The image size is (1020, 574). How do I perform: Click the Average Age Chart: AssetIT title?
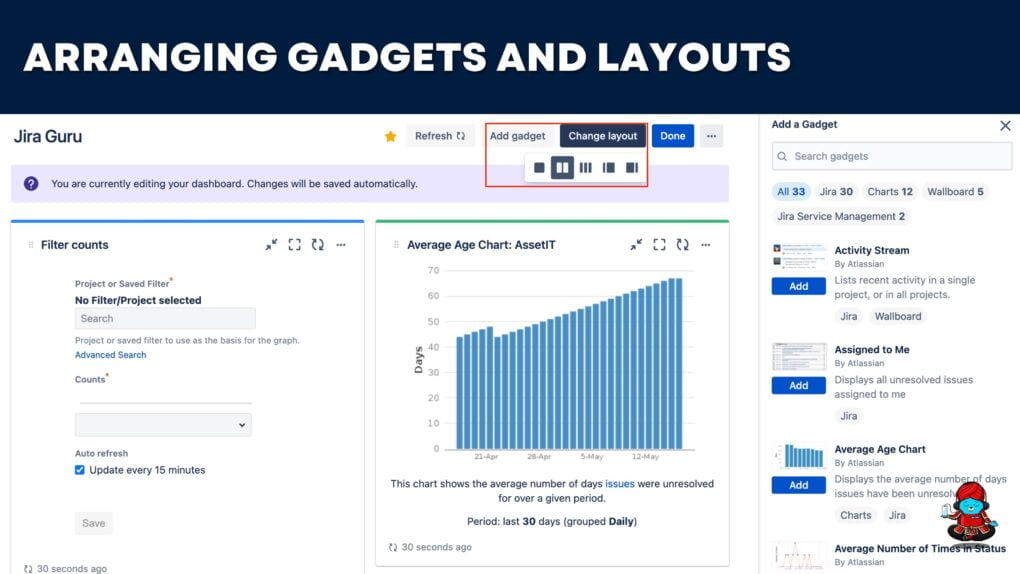pyautogui.click(x=481, y=245)
